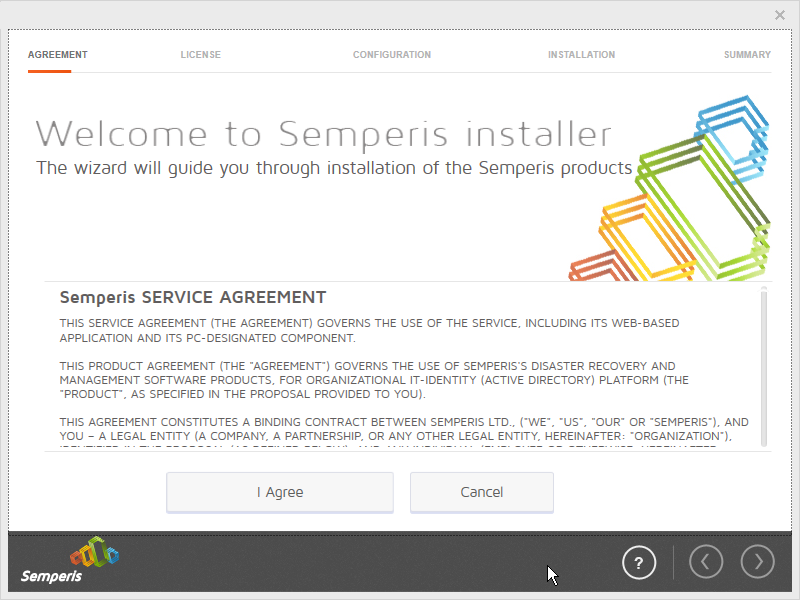Select the Agreement tab
Viewport: 800px width, 600px height.
[57, 55]
